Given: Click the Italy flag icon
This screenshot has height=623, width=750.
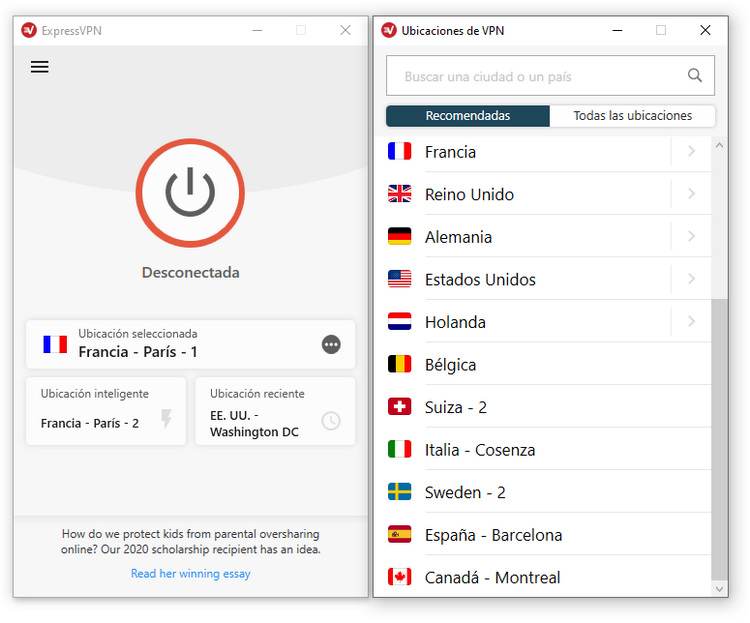Looking at the screenshot, I should pyautogui.click(x=399, y=449).
